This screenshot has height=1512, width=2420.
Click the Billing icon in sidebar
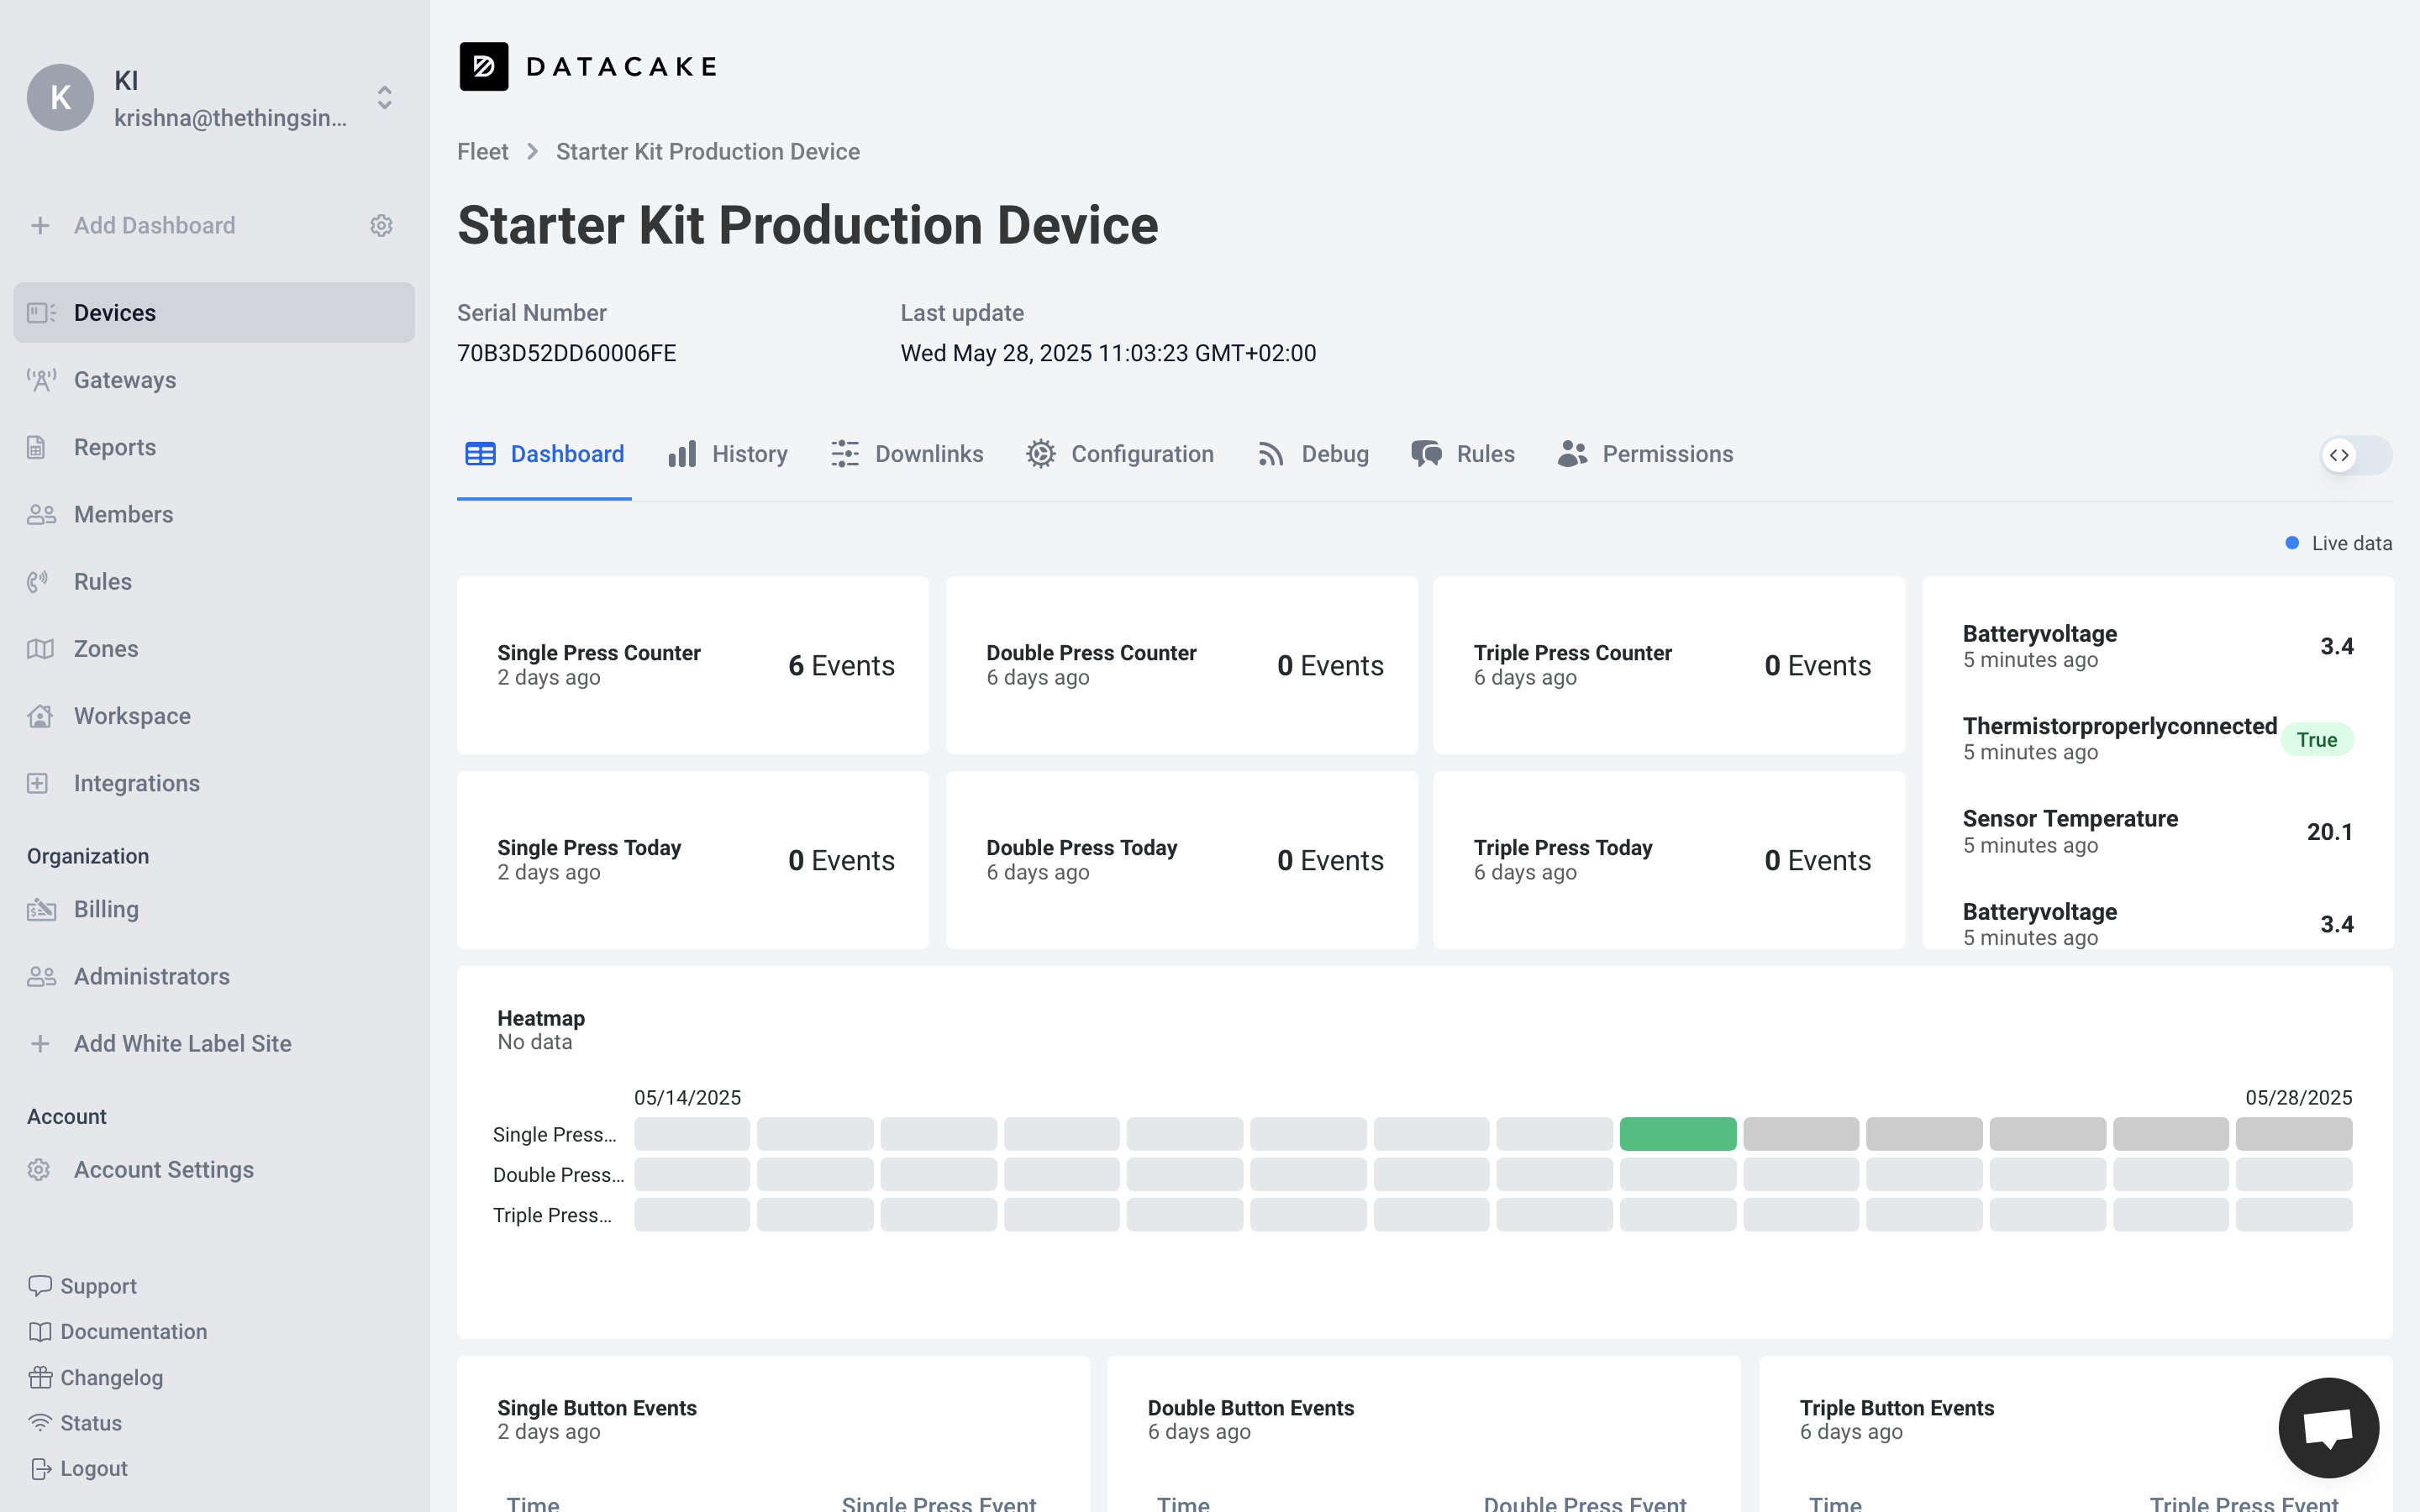coord(41,909)
